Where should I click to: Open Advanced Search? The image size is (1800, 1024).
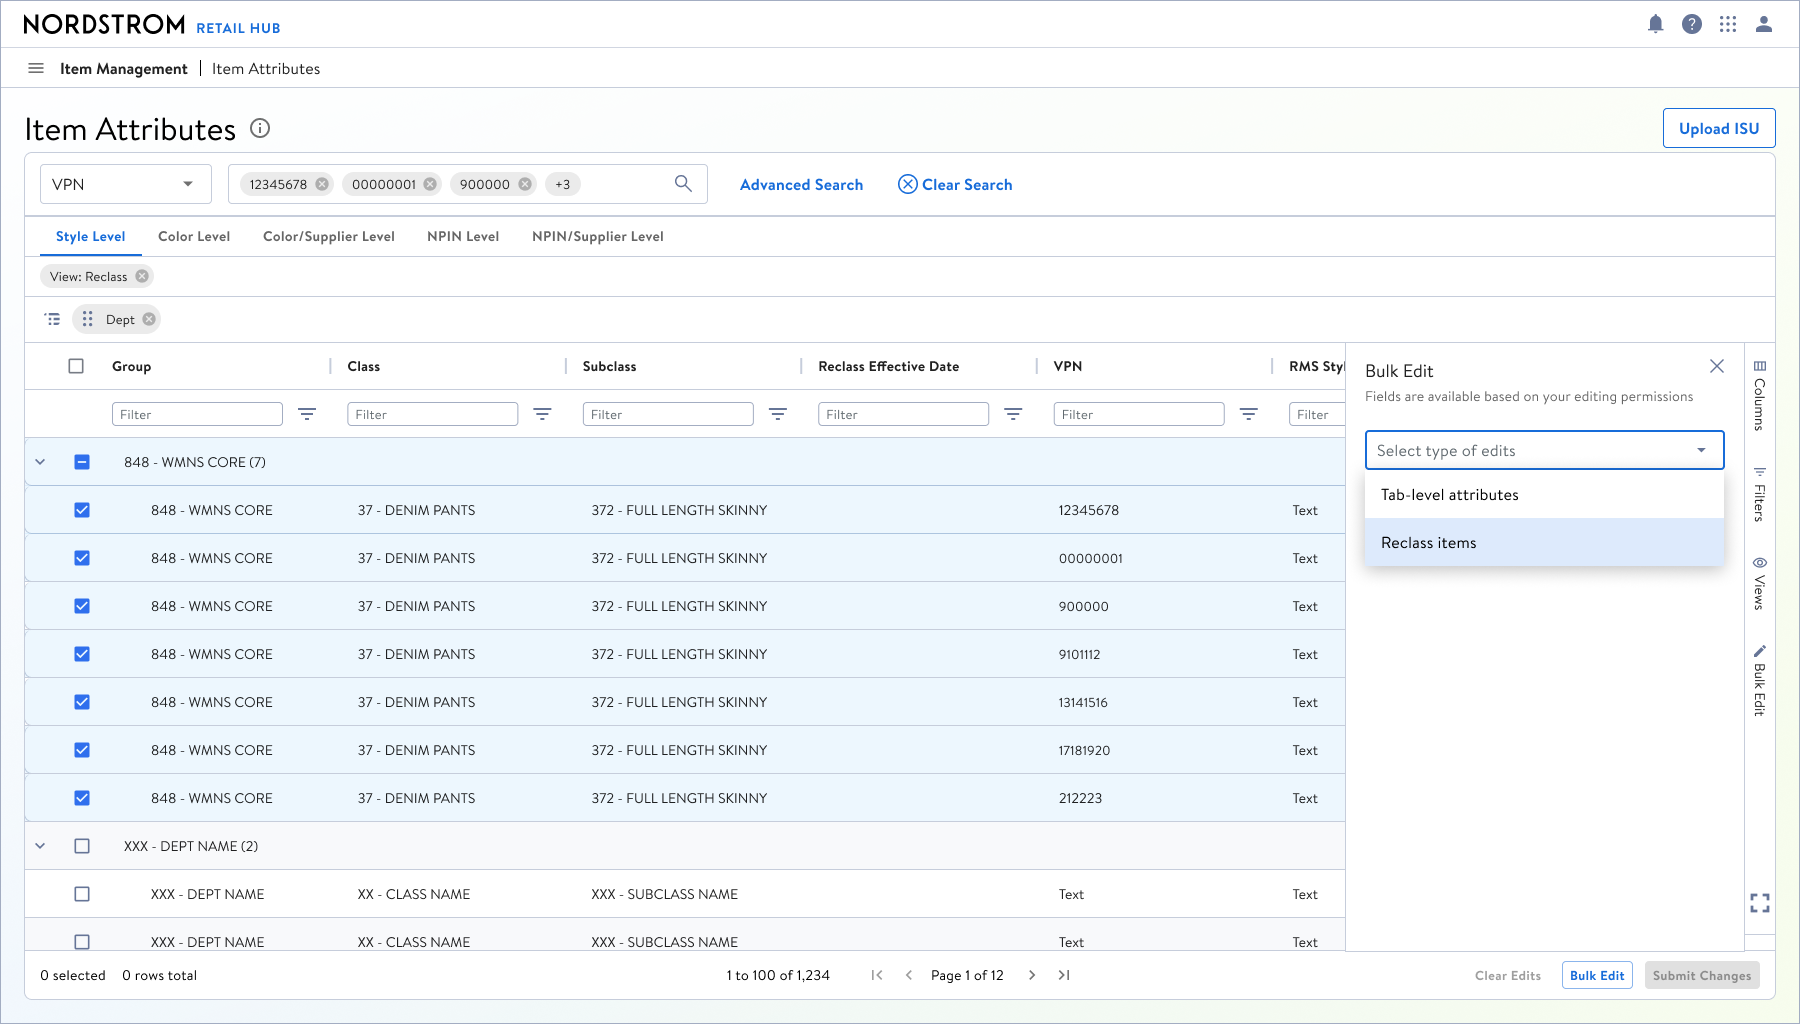pyautogui.click(x=801, y=185)
